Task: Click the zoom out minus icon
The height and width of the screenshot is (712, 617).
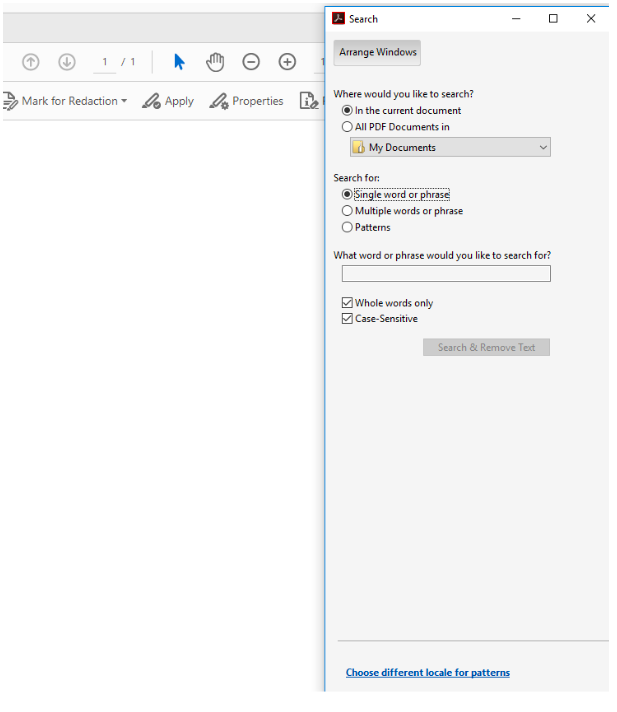Action: (251, 62)
